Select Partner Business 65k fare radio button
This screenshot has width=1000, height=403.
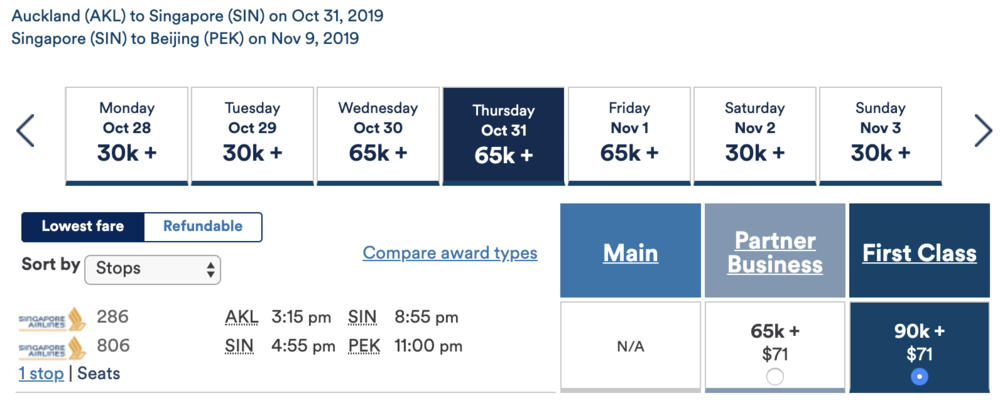click(x=775, y=377)
